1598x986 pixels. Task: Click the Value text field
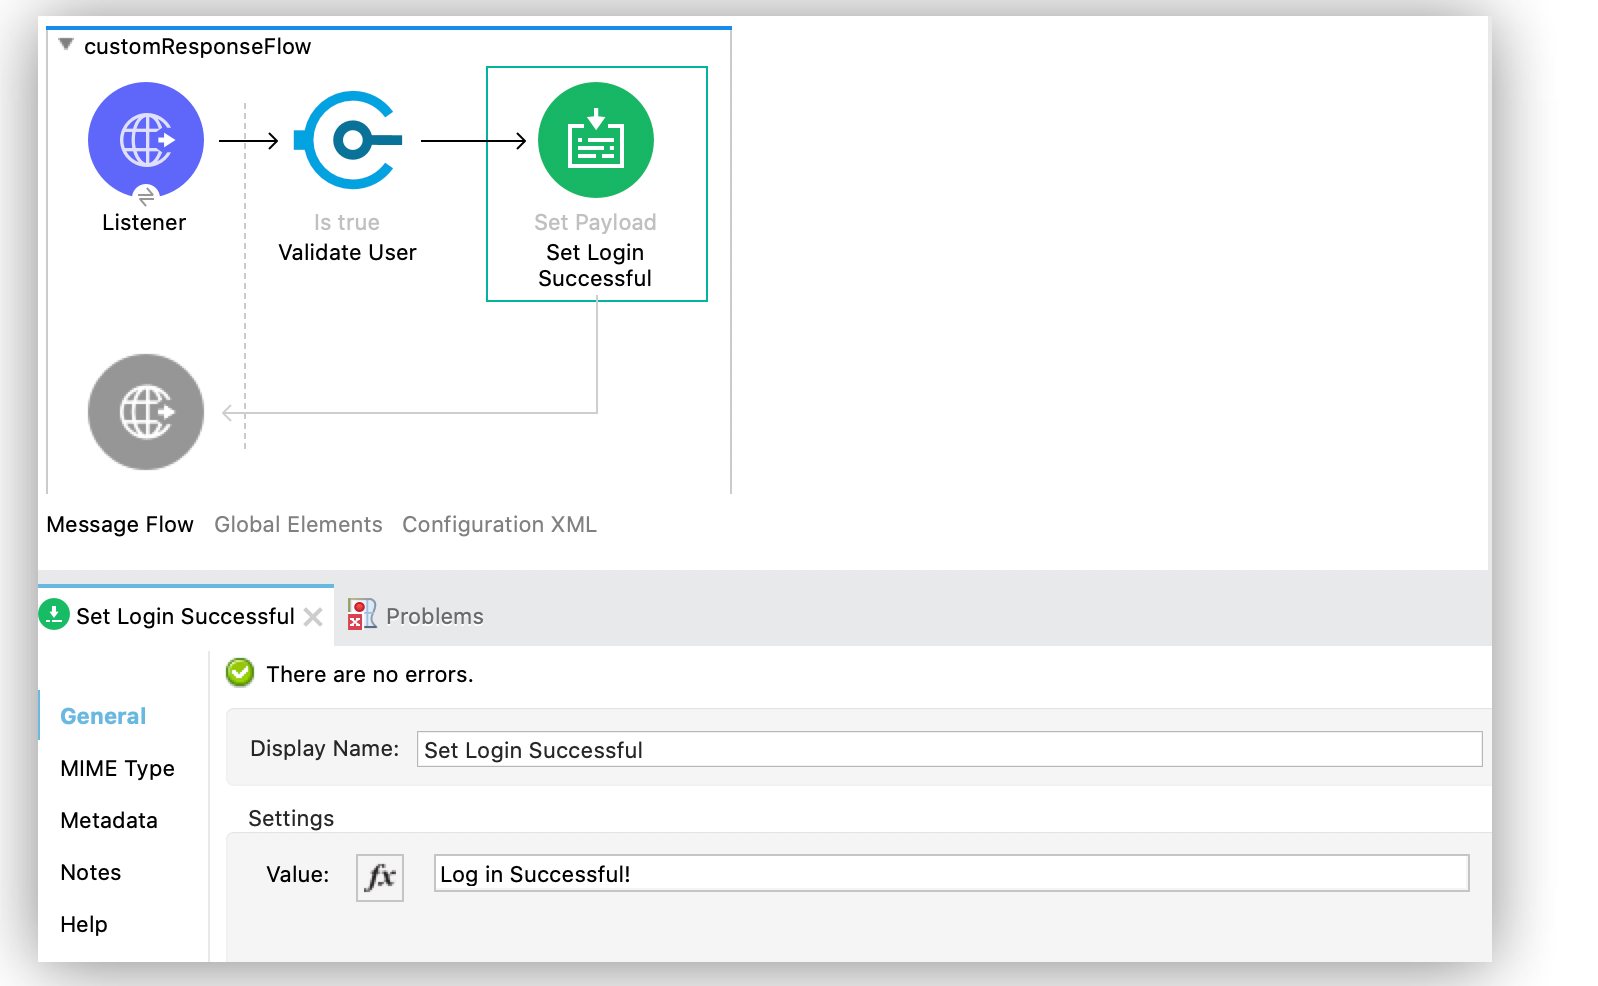tap(950, 873)
